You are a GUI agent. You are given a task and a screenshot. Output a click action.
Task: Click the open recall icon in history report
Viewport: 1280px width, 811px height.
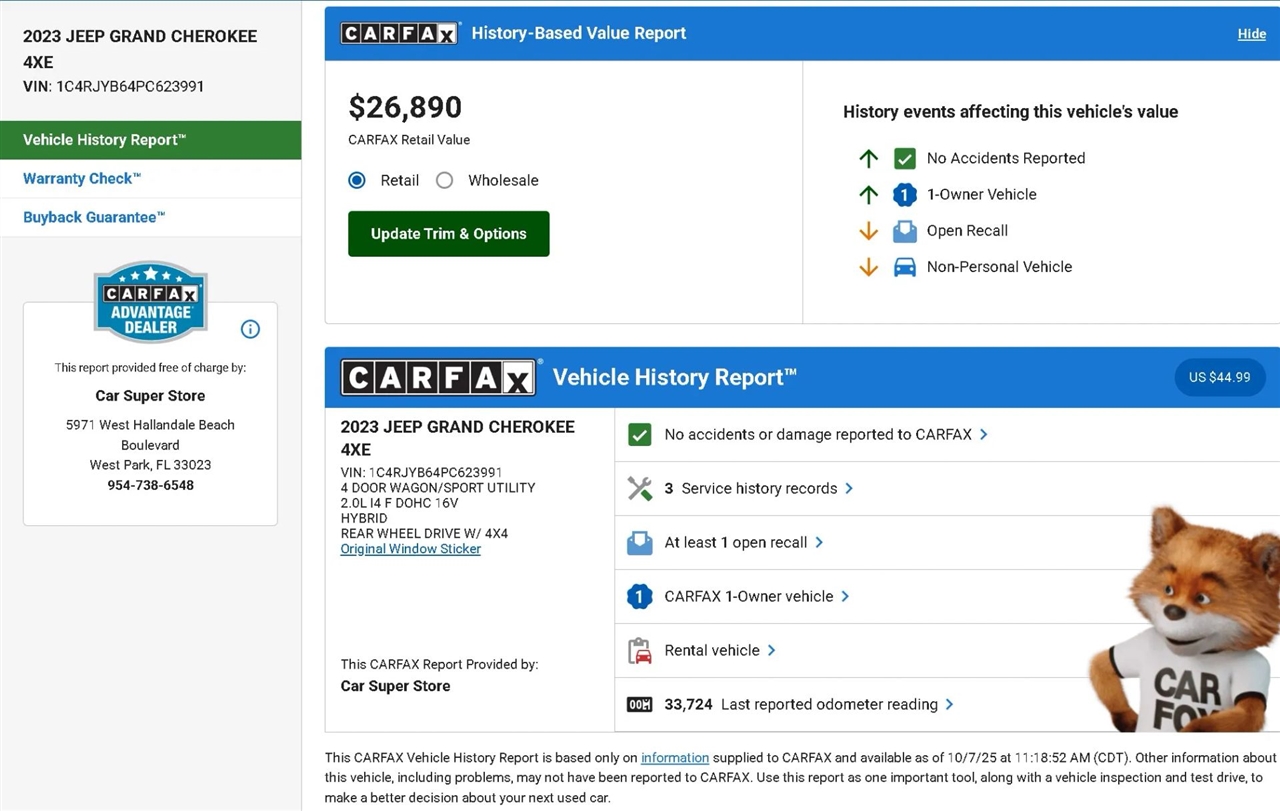click(x=639, y=542)
